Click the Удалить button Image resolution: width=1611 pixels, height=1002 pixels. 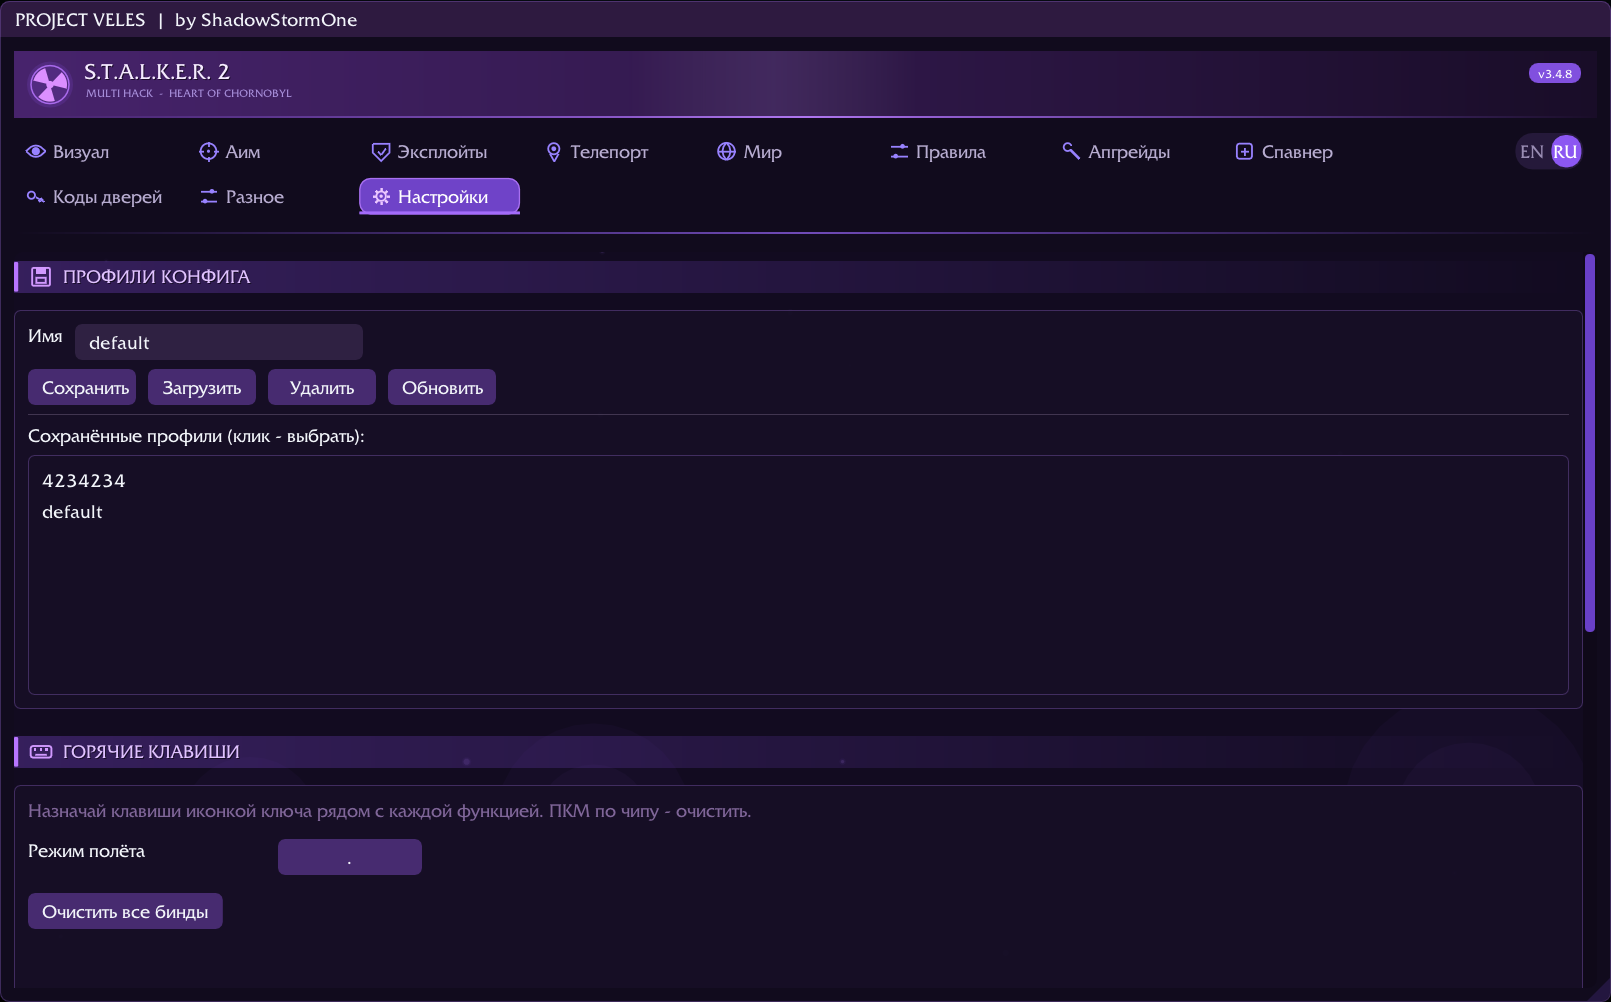322,388
